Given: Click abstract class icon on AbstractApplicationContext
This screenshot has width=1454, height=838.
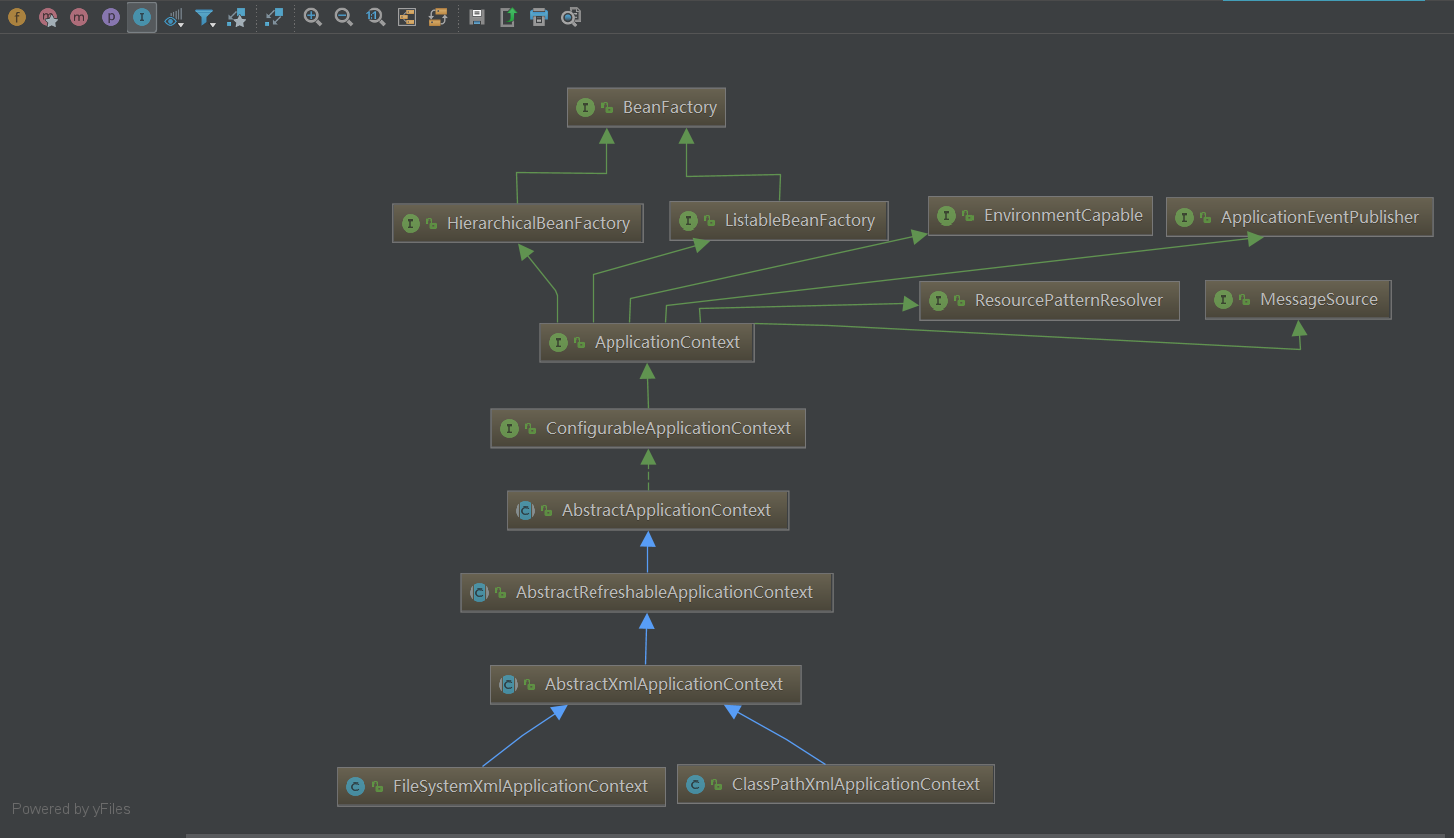Looking at the screenshot, I should (525, 511).
